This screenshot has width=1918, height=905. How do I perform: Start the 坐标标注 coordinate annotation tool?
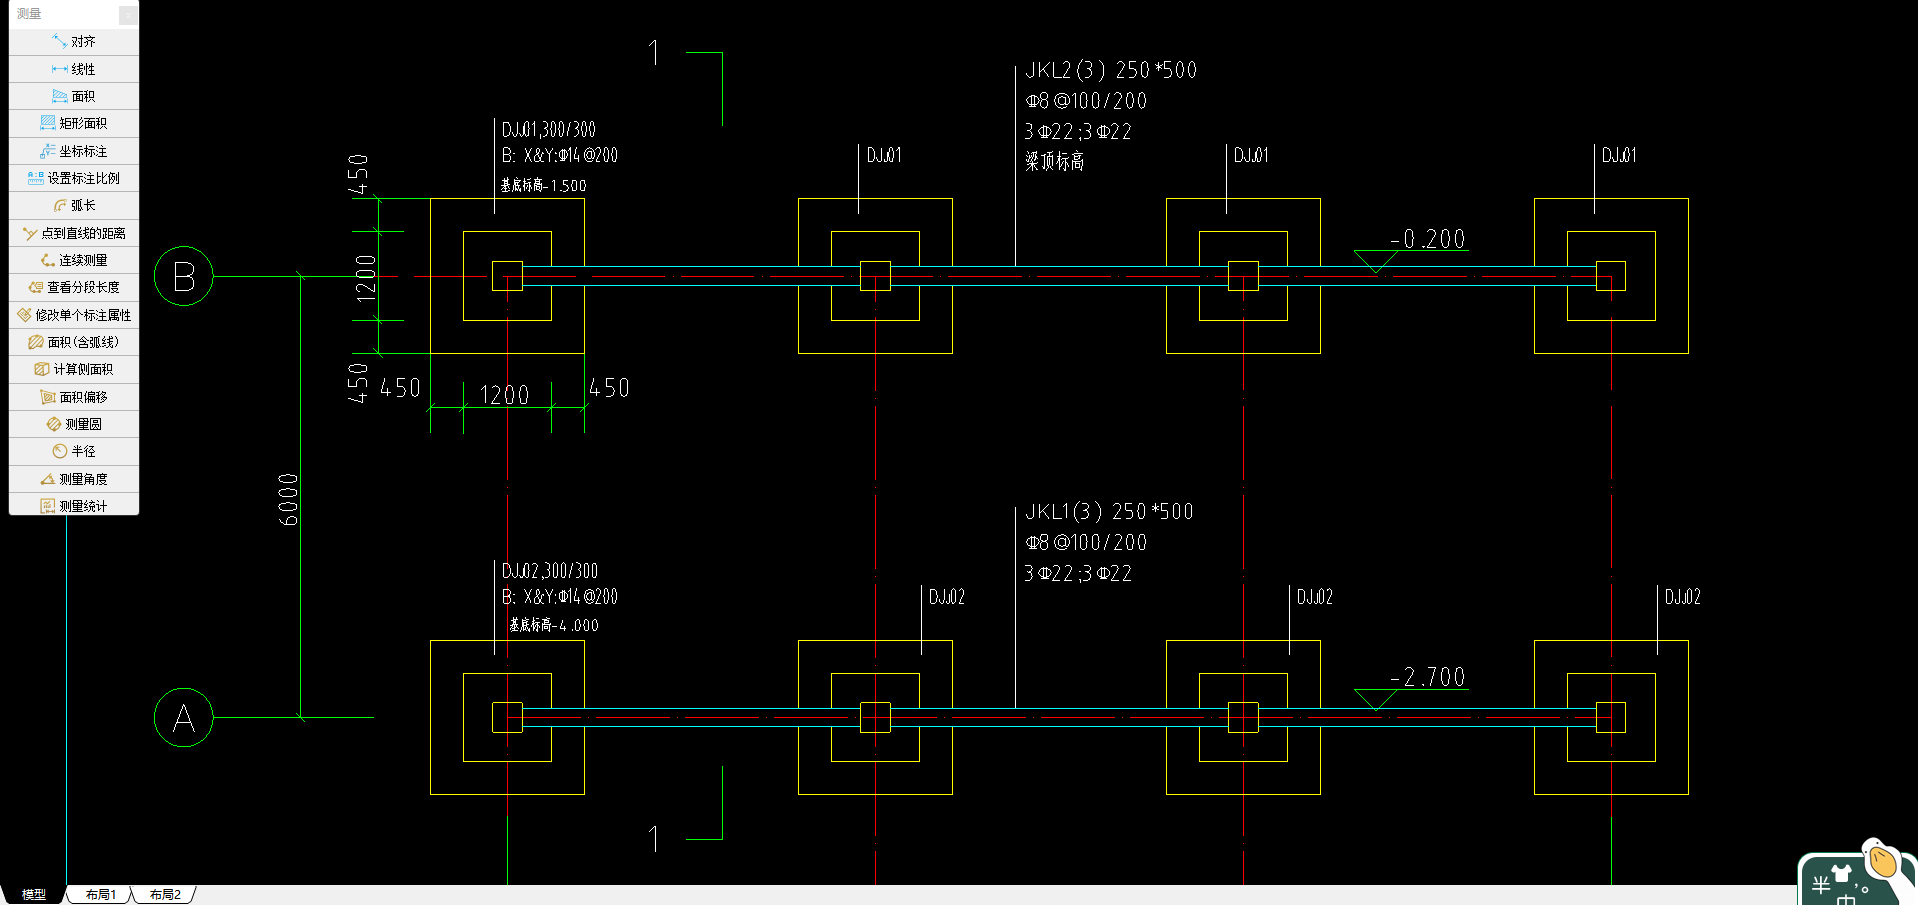(x=74, y=151)
